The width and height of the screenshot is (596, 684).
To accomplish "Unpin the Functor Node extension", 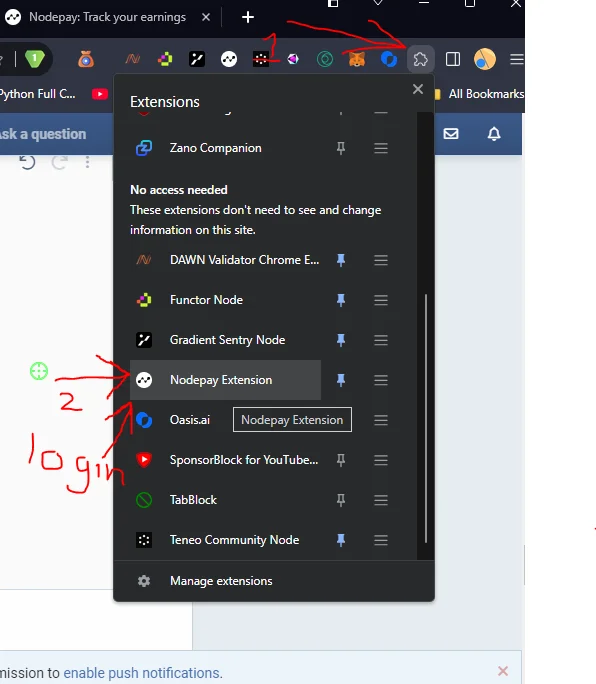I will 341,300.
